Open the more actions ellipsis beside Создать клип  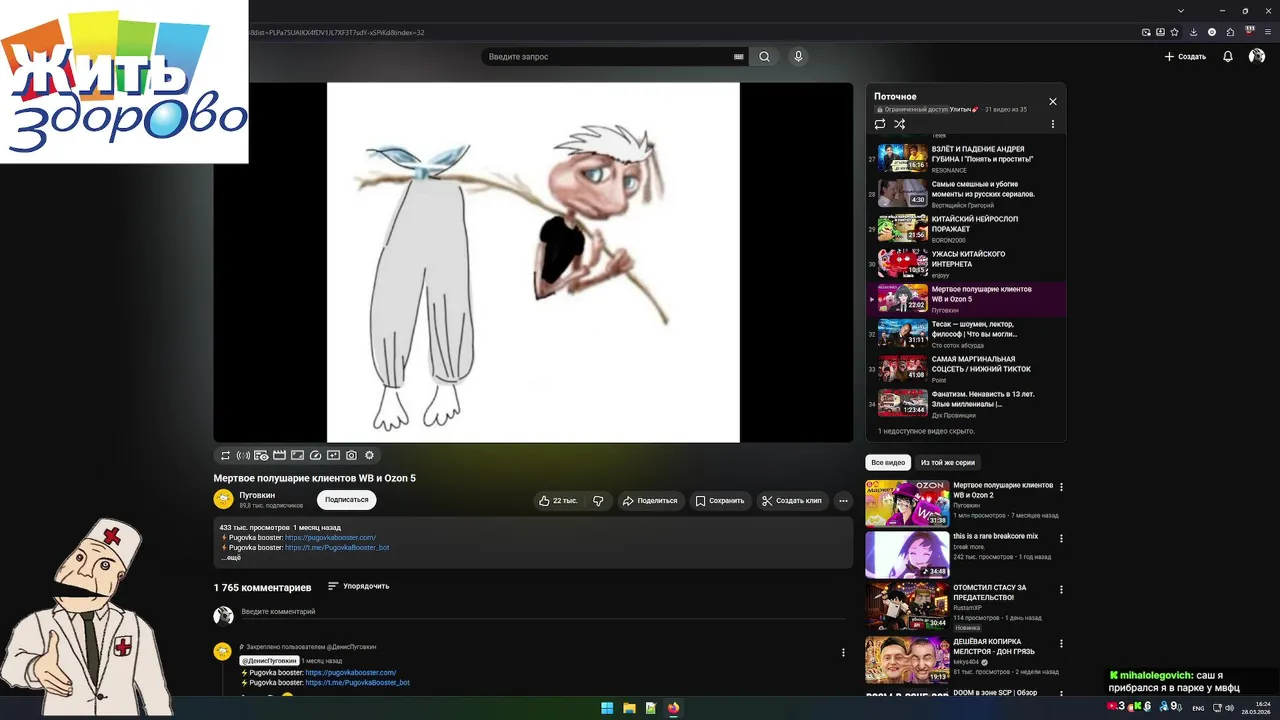click(x=843, y=500)
